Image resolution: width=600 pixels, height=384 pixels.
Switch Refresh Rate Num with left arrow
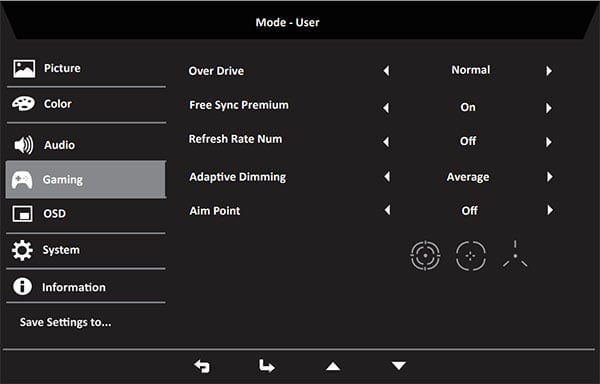point(386,142)
